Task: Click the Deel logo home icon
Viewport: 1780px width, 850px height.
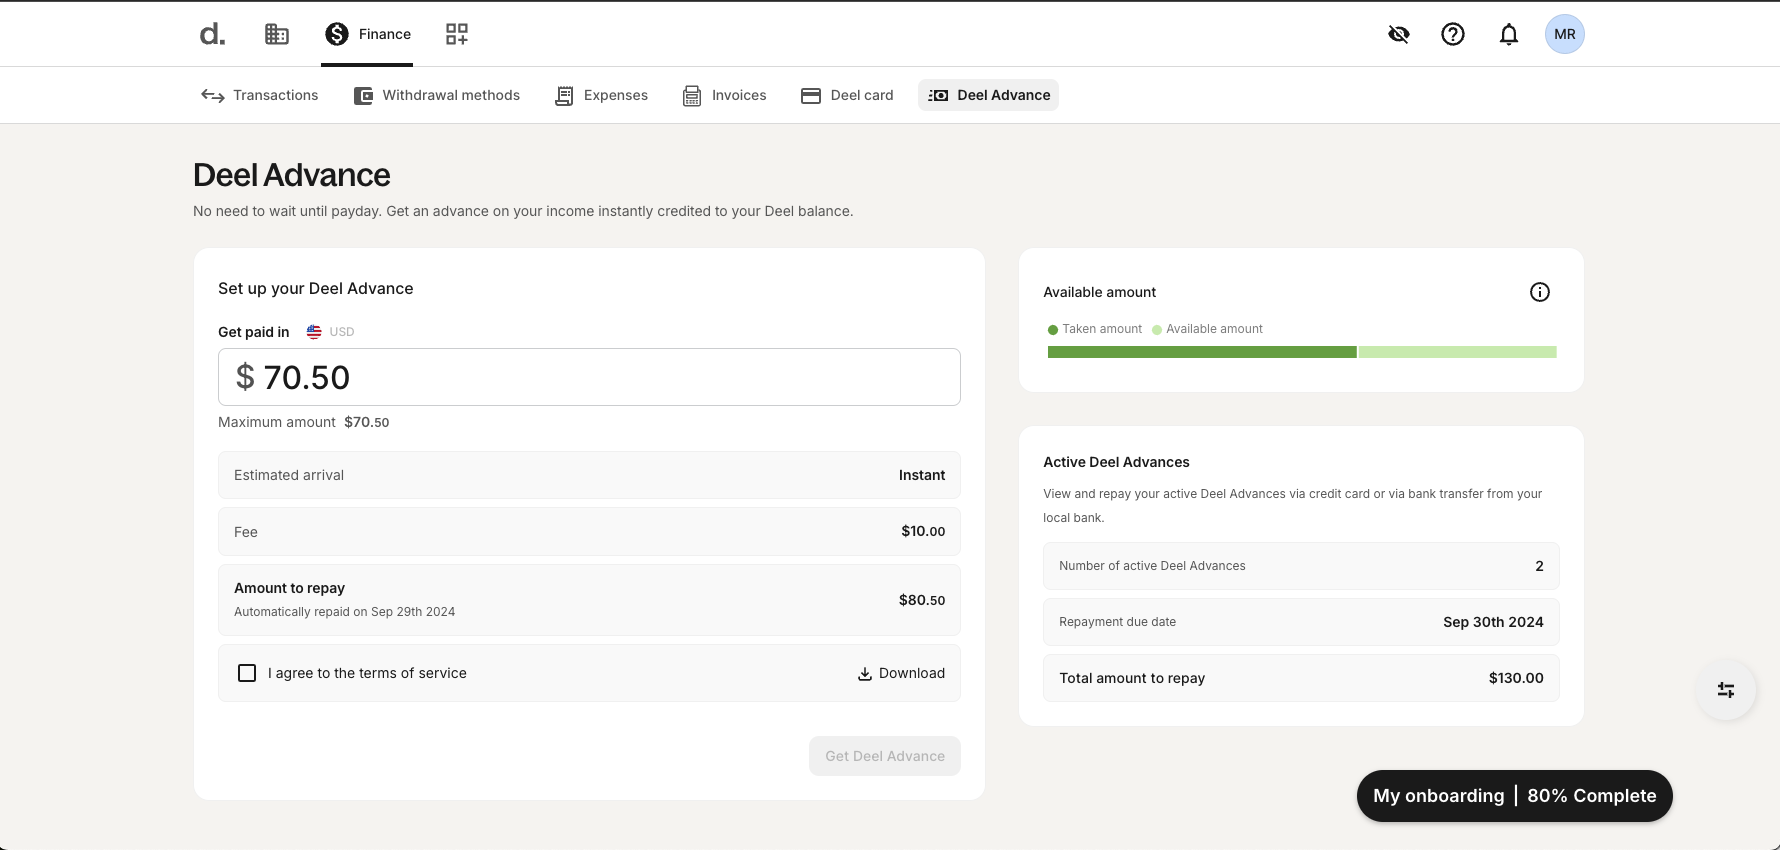Action: coord(212,35)
